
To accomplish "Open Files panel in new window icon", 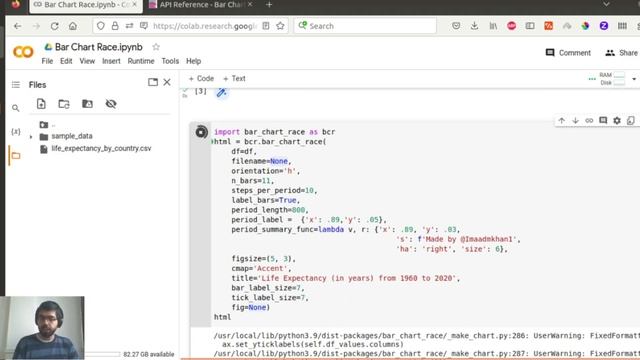I will tap(153, 82).
